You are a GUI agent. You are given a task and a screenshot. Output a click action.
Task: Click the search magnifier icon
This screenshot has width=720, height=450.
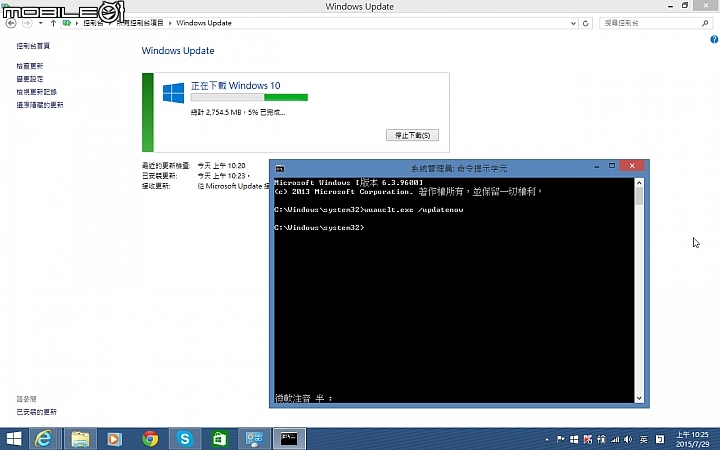705,23
